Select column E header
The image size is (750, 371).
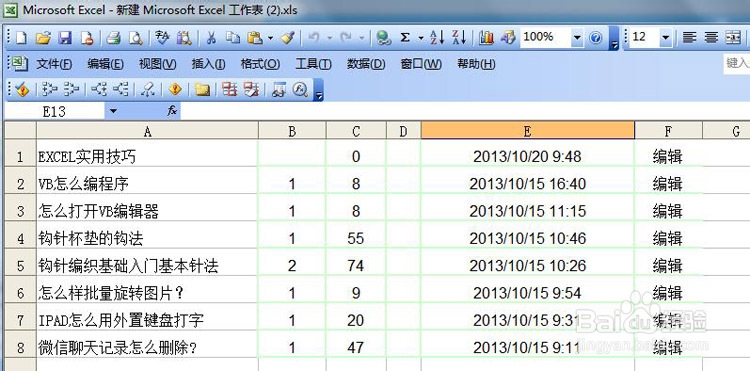pos(528,131)
